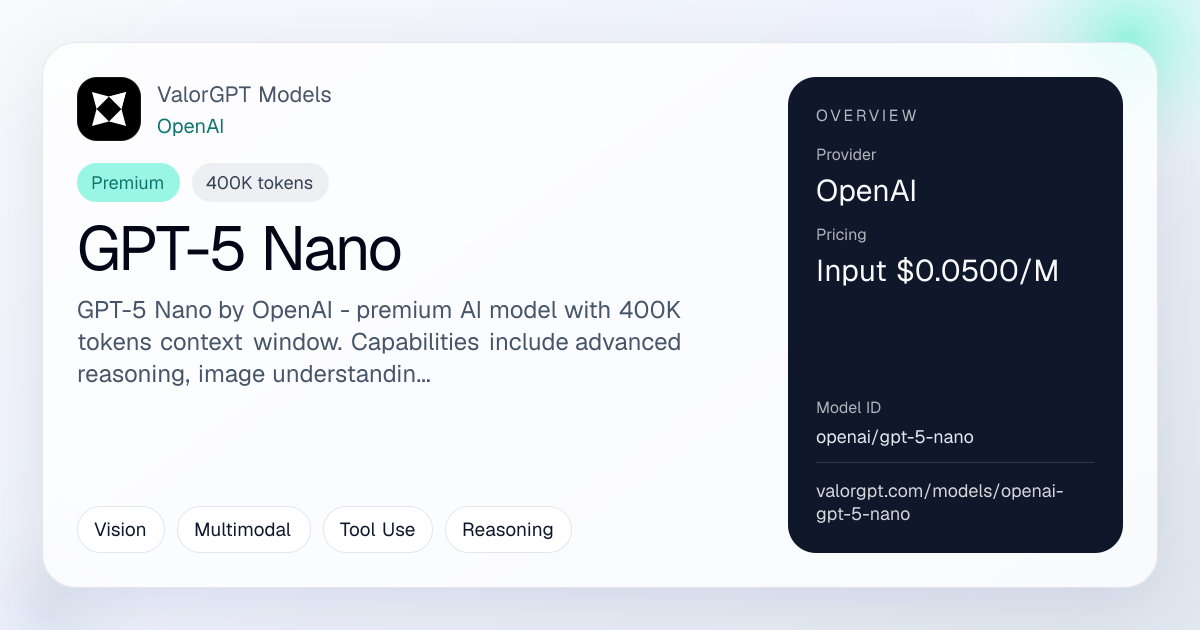Image resolution: width=1200 pixels, height=630 pixels.
Task: Follow the green OpenAI provider link
Action: click(190, 126)
